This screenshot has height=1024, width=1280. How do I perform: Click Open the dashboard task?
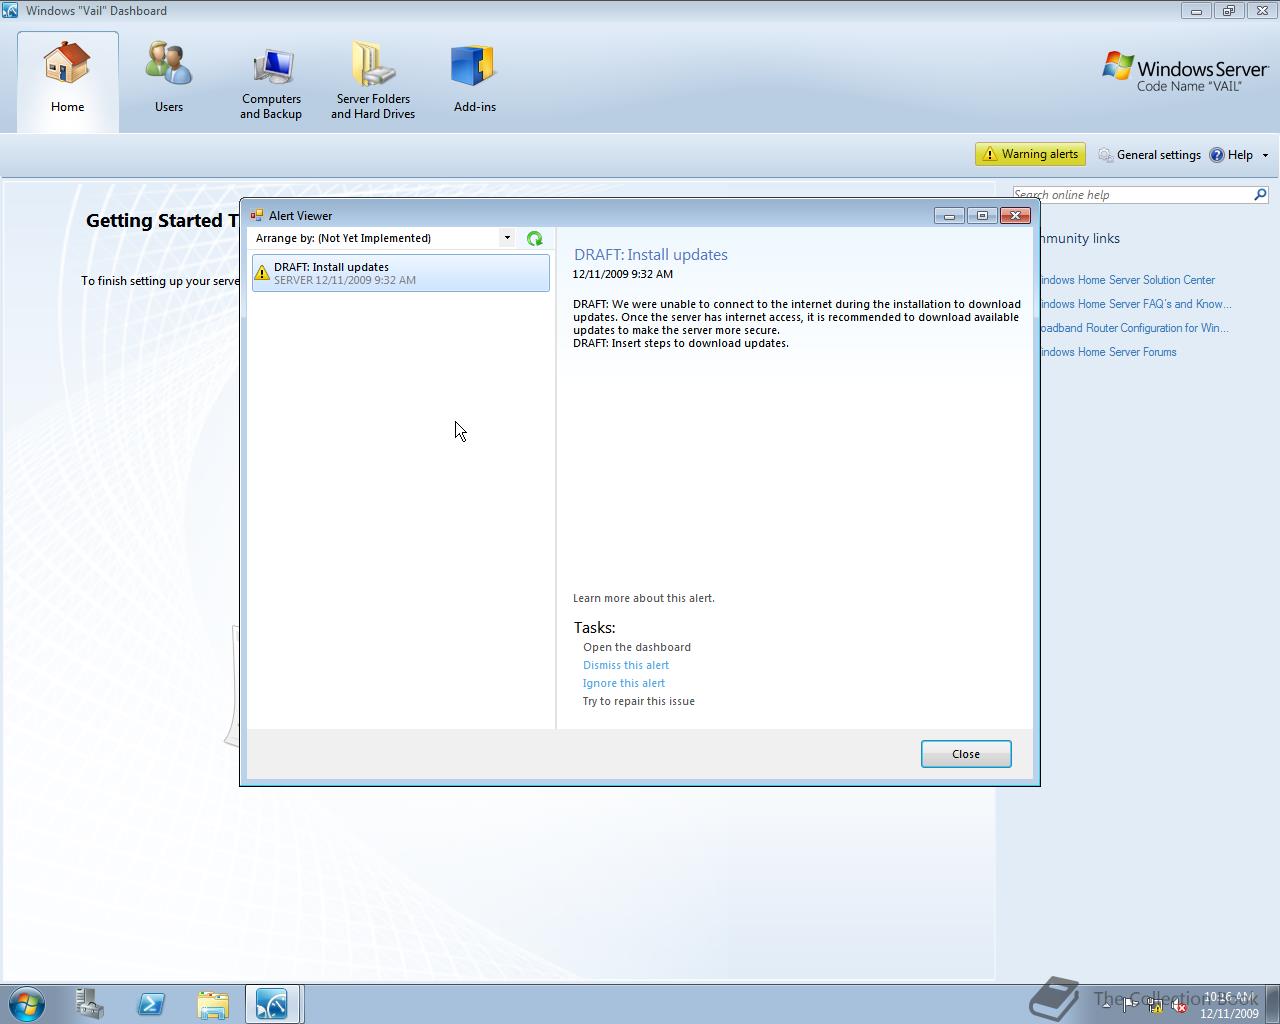[x=637, y=647]
